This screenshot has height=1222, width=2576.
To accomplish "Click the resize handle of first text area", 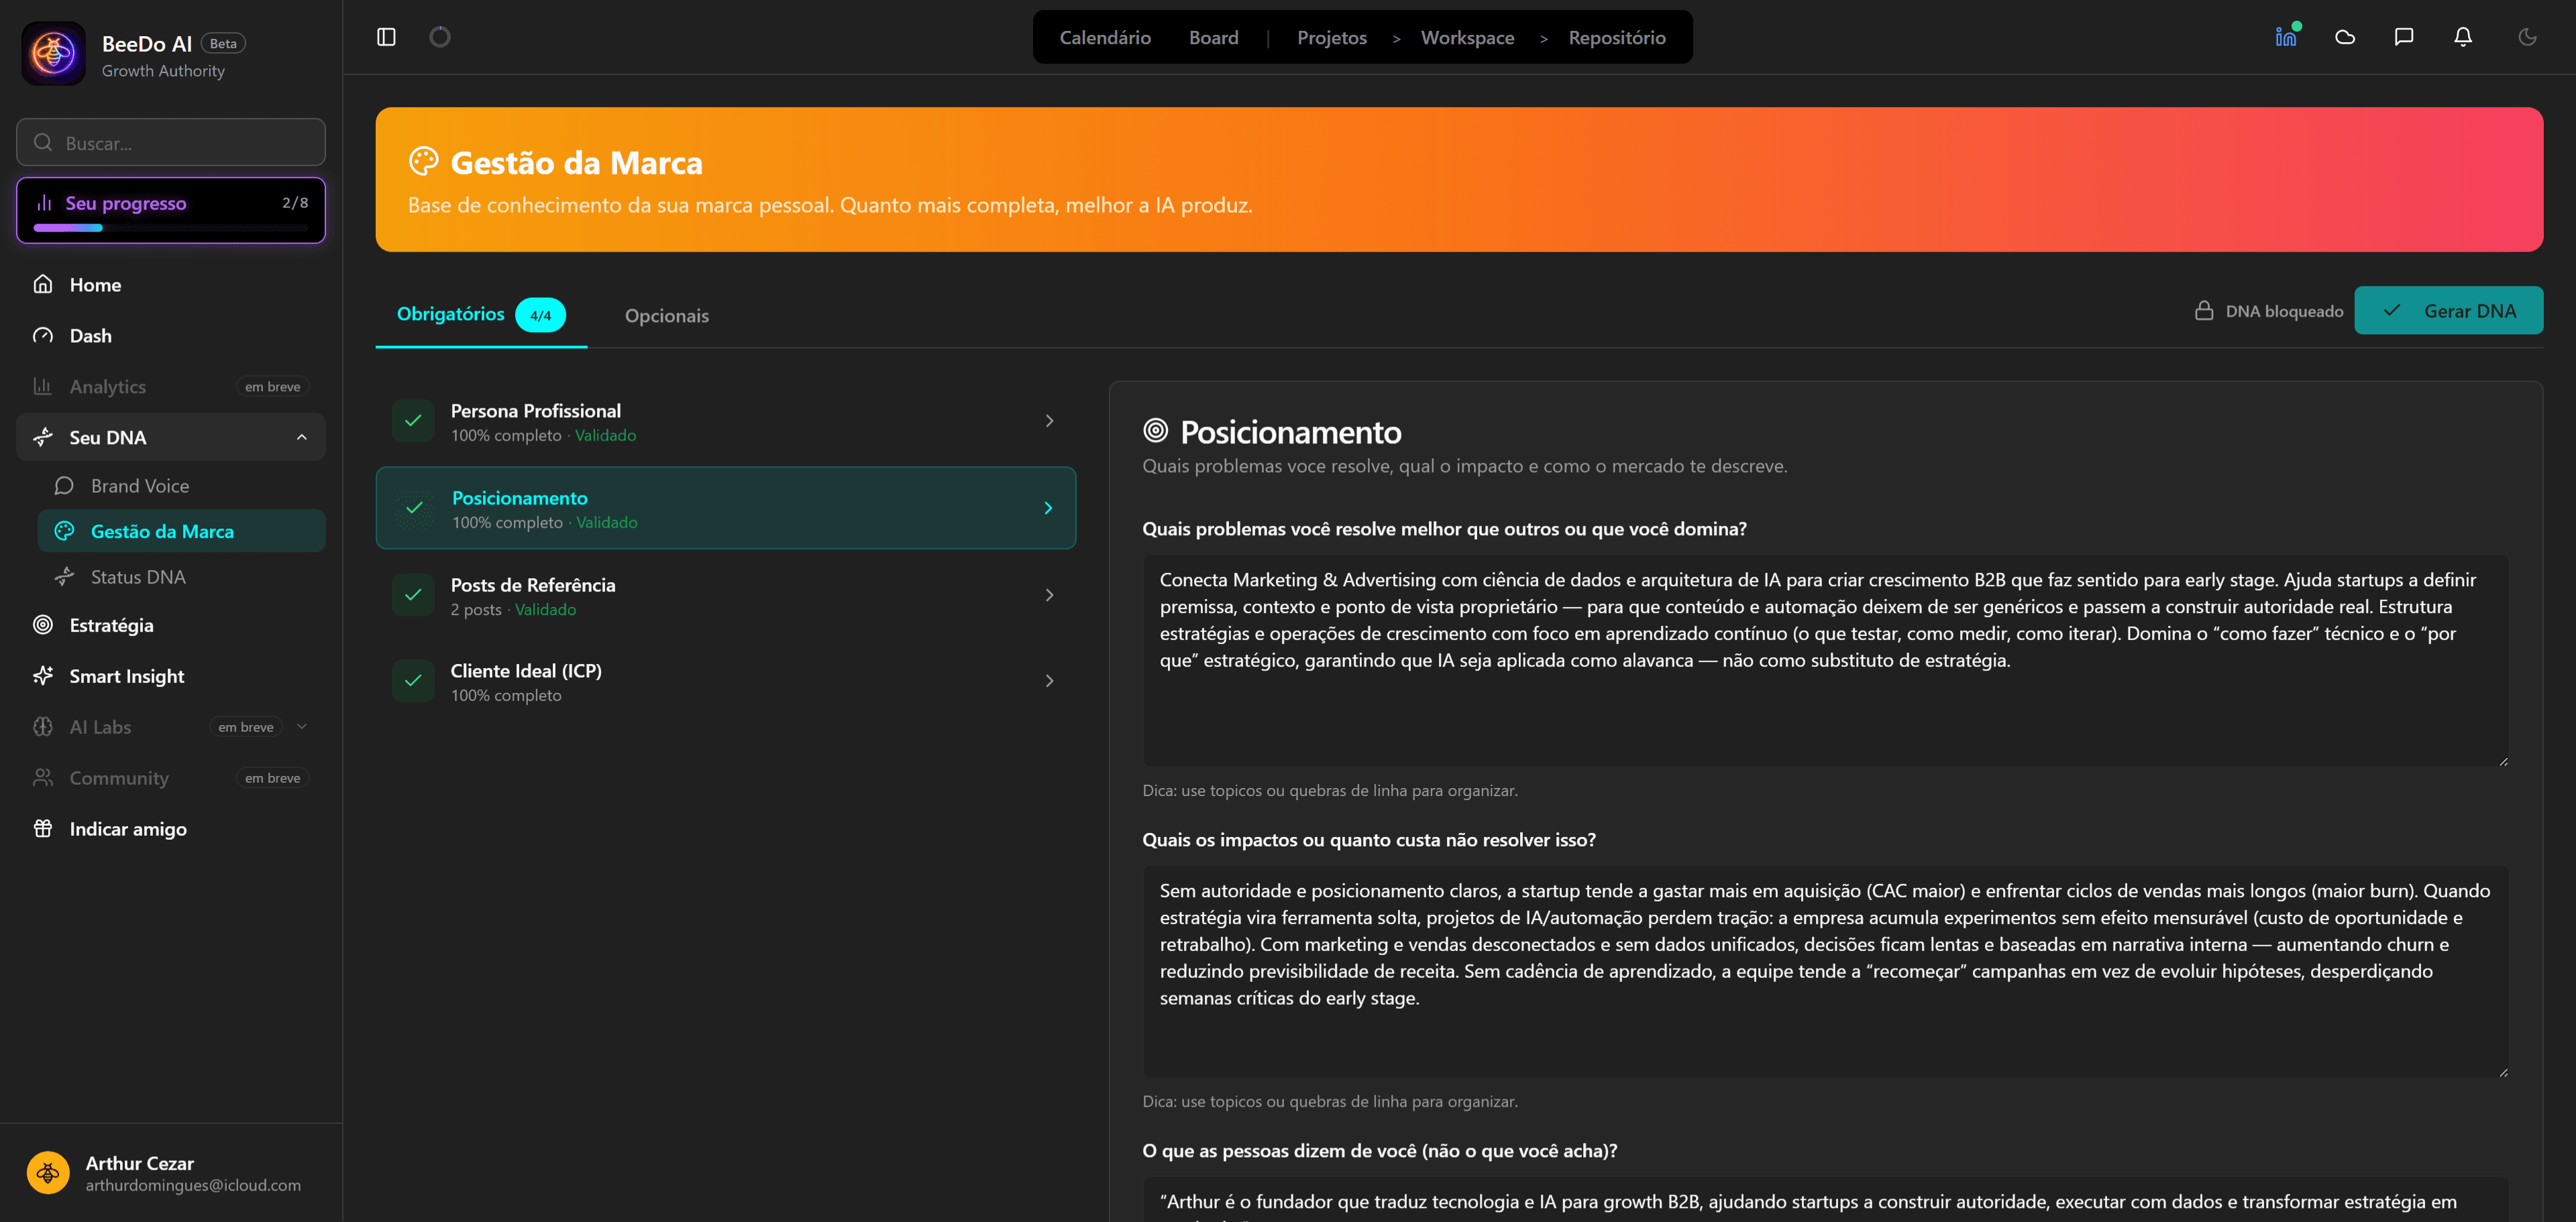I will click(2503, 761).
